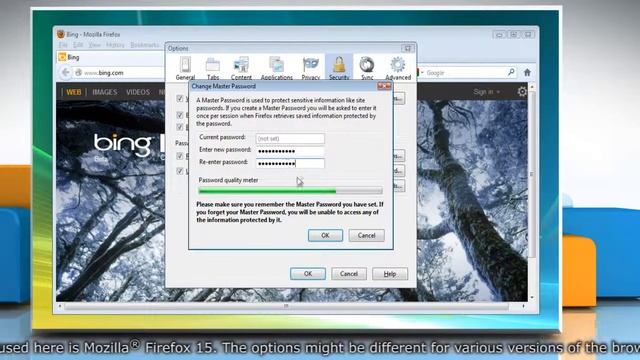
Task: Toggle the second Passwords section checkbox
Action: (x=180, y=171)
